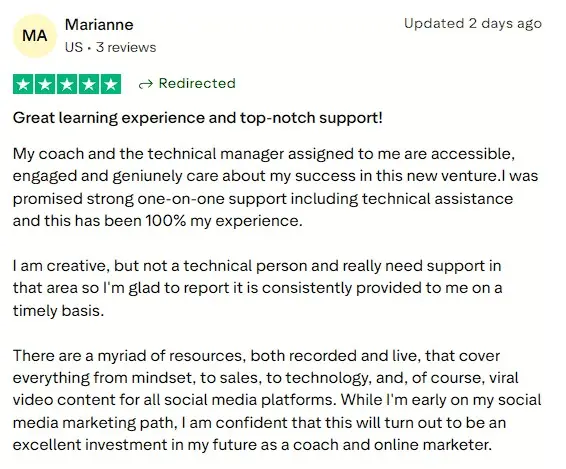Click the 'US' country label
The image size is (566, 469).
[x=74, y=47]
